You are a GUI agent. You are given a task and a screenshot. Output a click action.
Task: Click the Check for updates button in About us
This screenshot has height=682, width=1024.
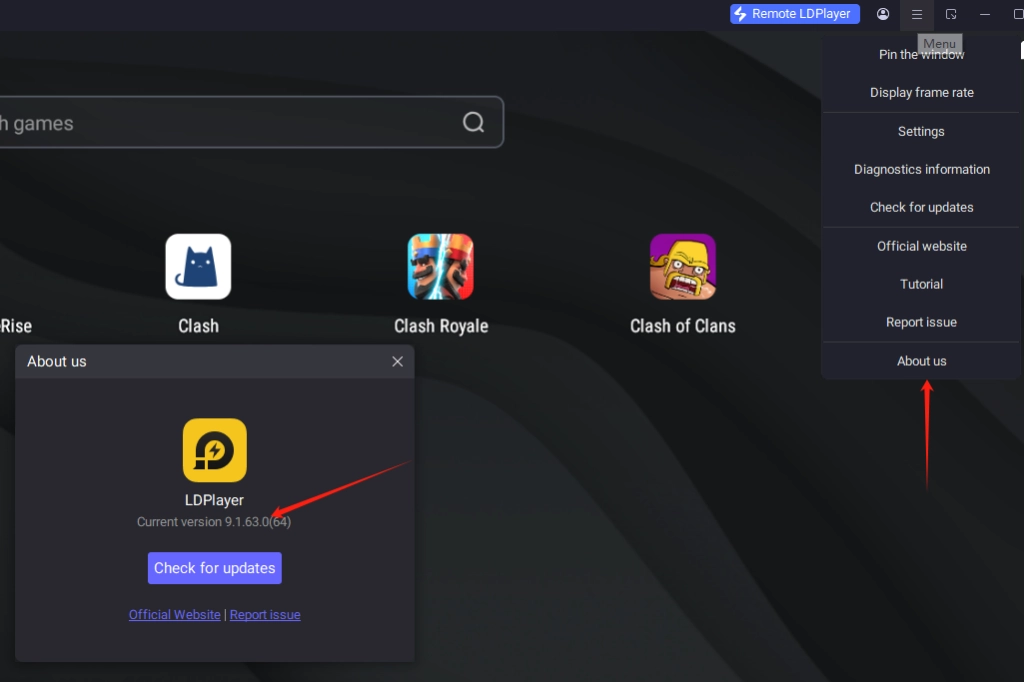coord(215,568)
